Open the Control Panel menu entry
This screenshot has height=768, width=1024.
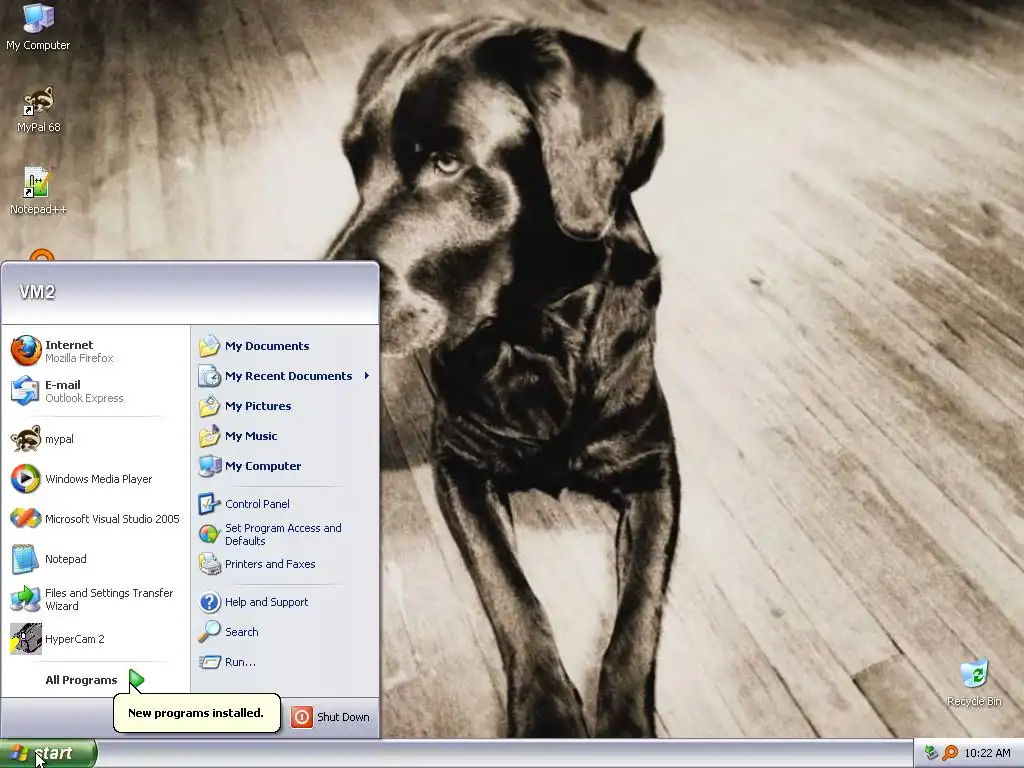285,504
